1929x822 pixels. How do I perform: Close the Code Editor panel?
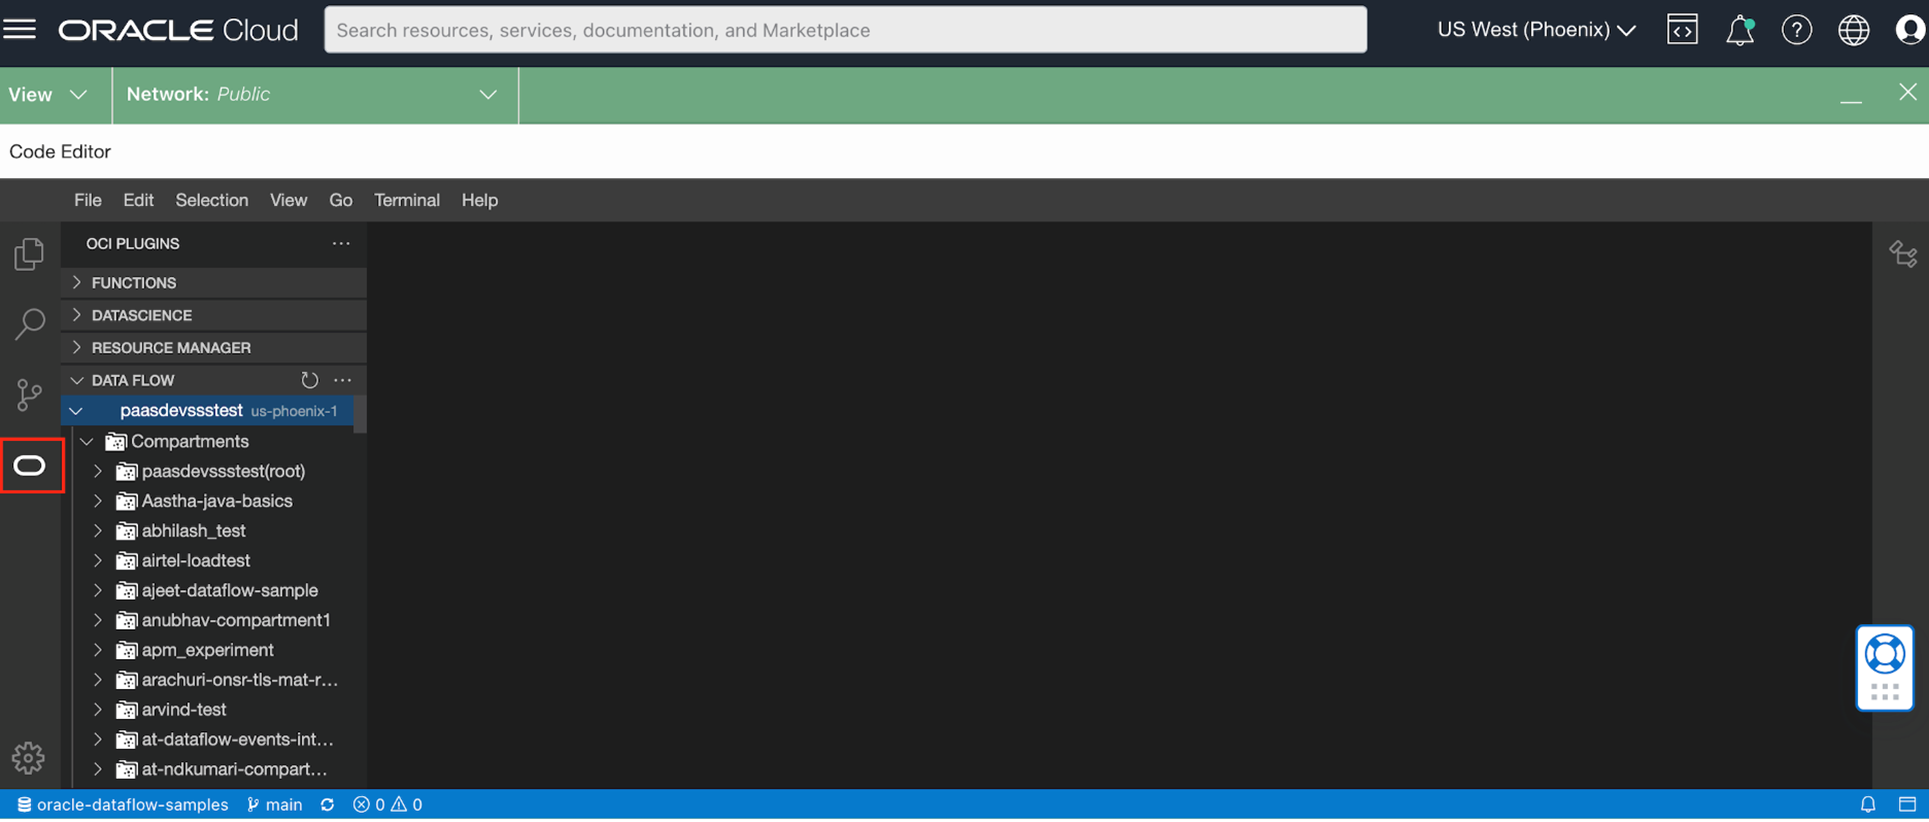[x=1907, y=93]
